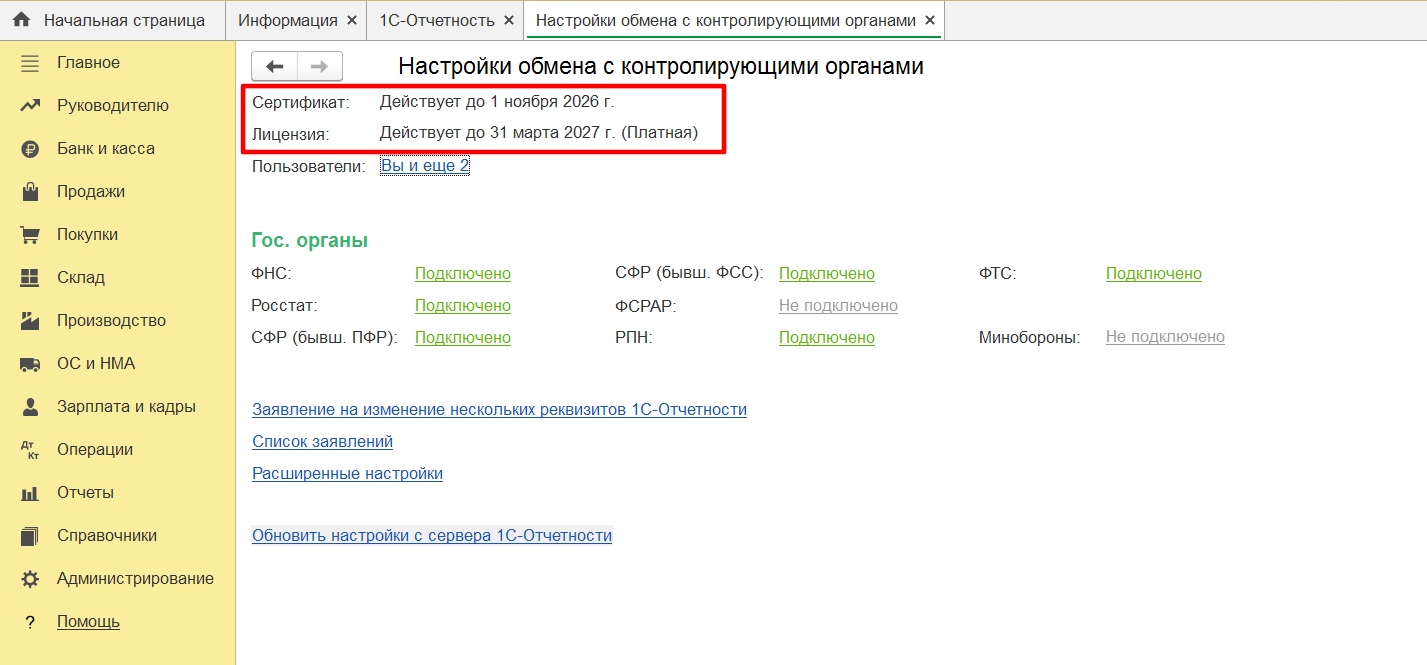Image resolution: width=1427 pixels, height=665 pixels.
Task: Click the page title Настройки обмена с контролирующими органами
Action: [661, 67]
